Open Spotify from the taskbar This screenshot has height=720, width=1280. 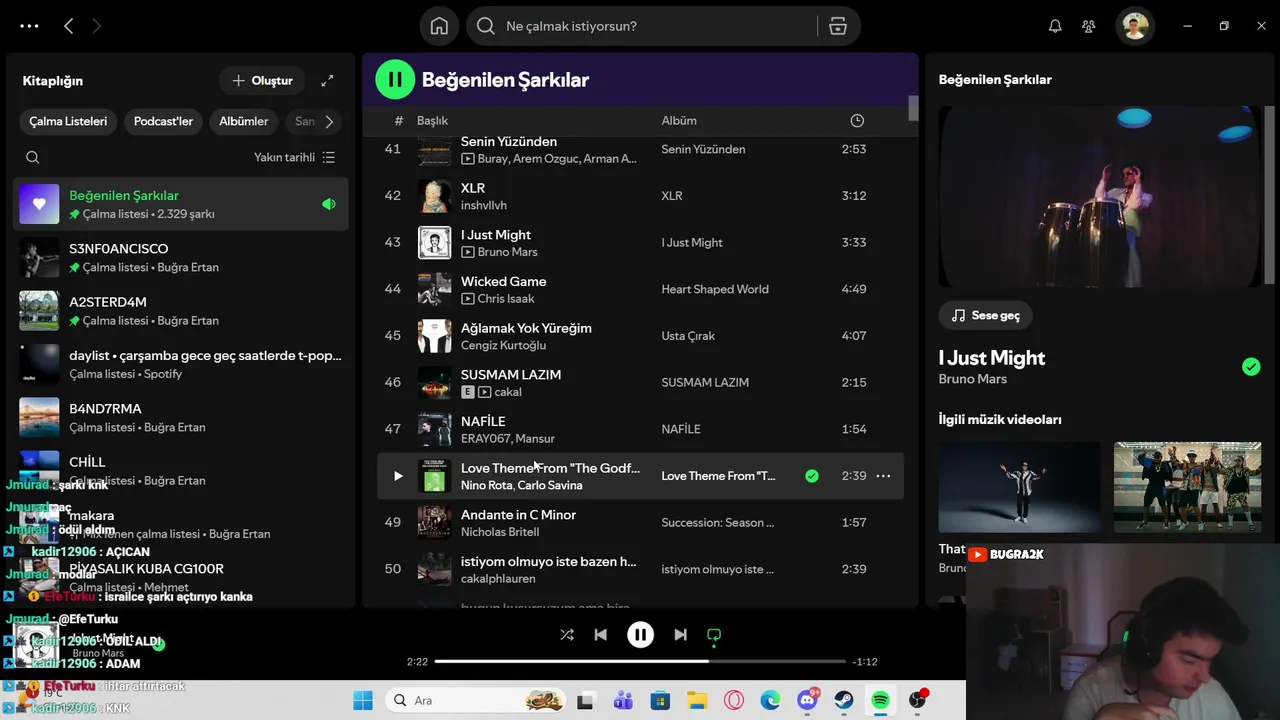(880, 700)
